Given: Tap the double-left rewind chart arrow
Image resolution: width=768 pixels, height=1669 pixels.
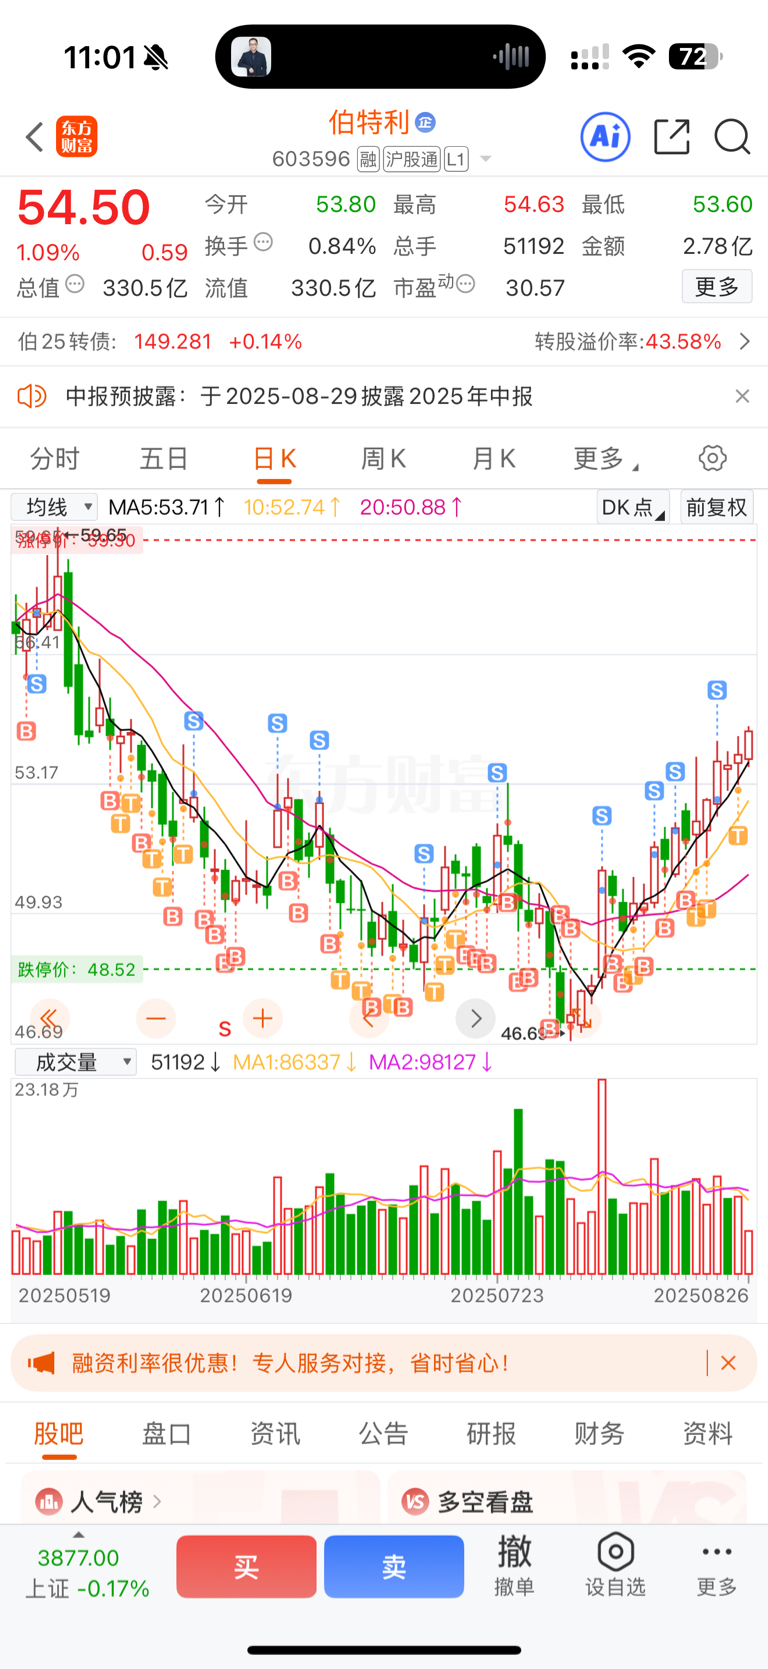Looking at the screenshot, I should [x=49, y=1018].
